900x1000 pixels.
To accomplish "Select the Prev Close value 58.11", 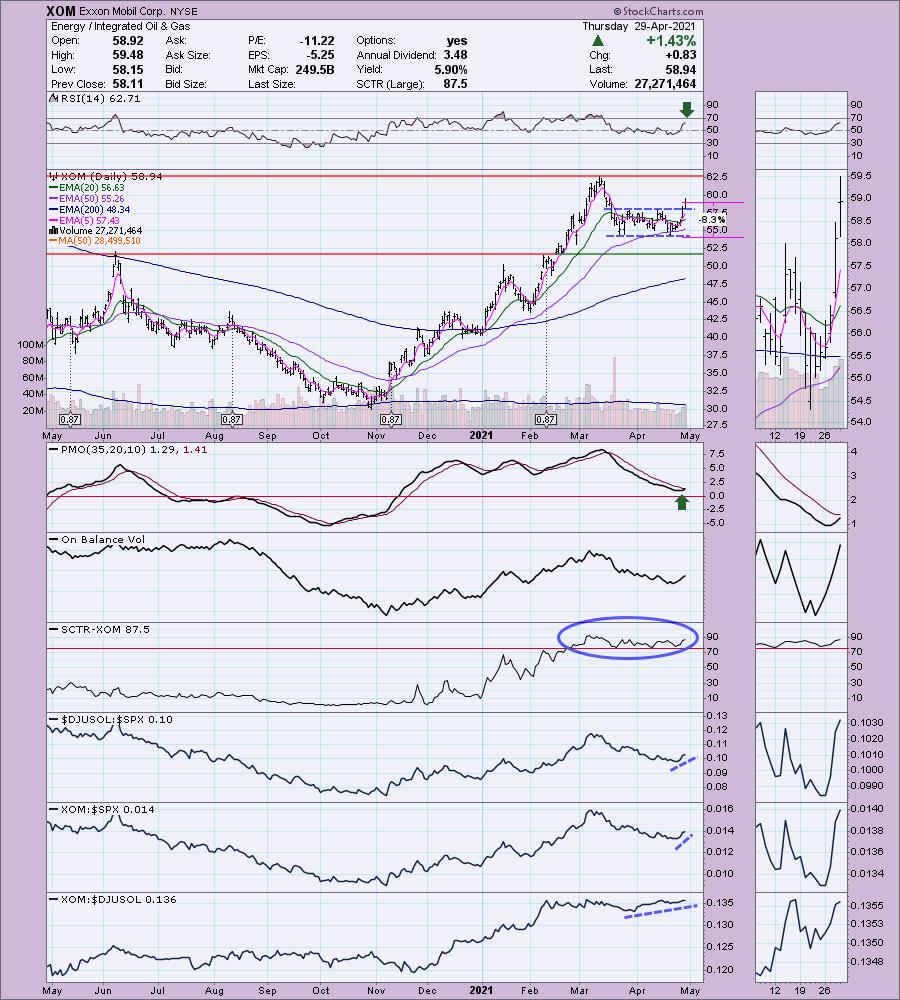I will 128,84.
